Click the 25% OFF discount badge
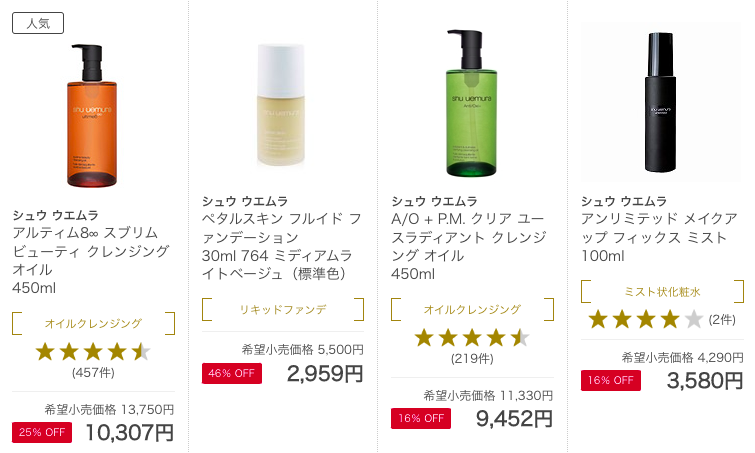The height and width of the screenshot is (453, 755). tap(42, 432)
